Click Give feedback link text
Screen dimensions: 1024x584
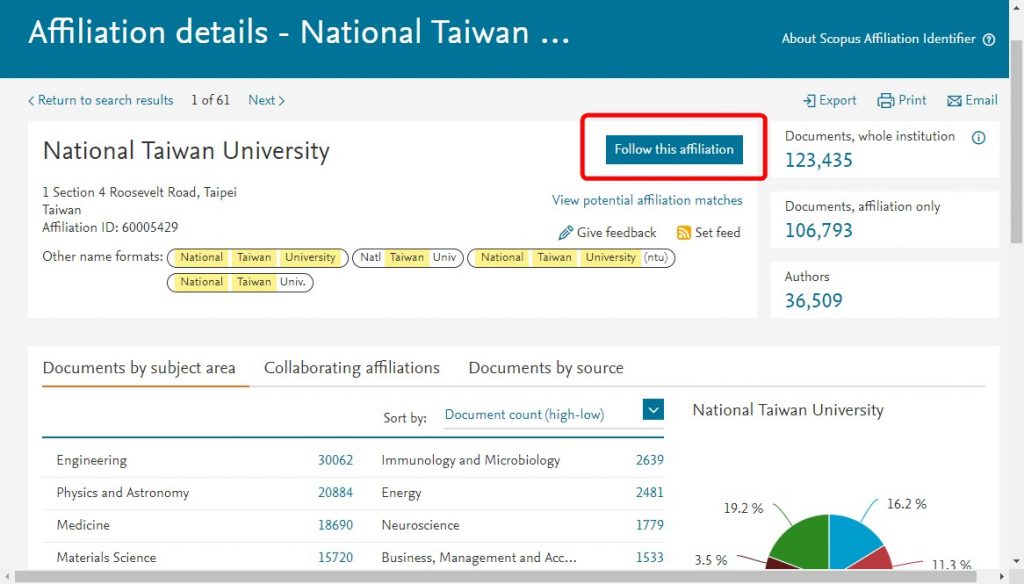(x=616, y=233)
